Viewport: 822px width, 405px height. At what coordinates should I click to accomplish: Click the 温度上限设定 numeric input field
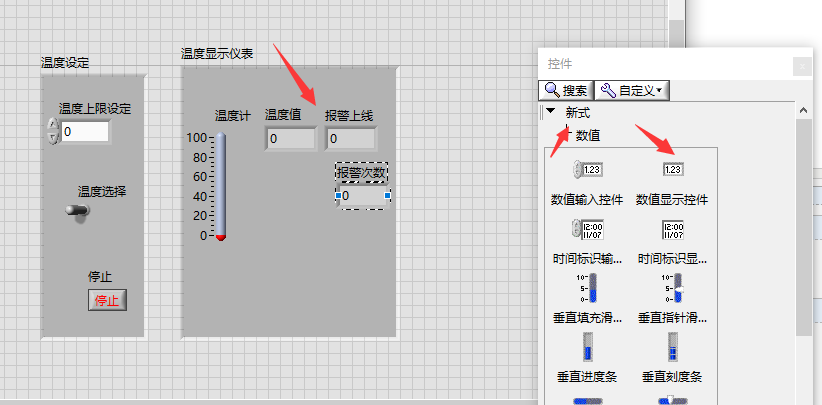(x=85, y=132)
